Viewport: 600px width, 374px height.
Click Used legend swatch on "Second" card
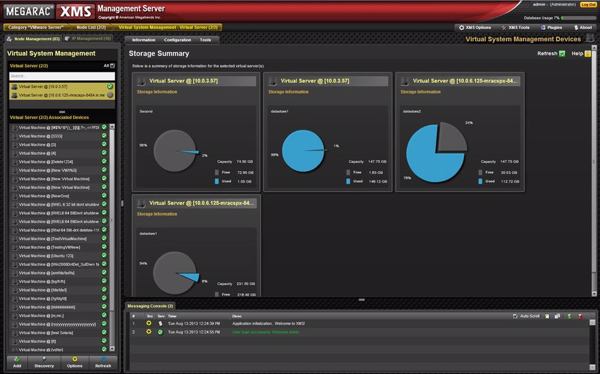[x=217, y=181]
